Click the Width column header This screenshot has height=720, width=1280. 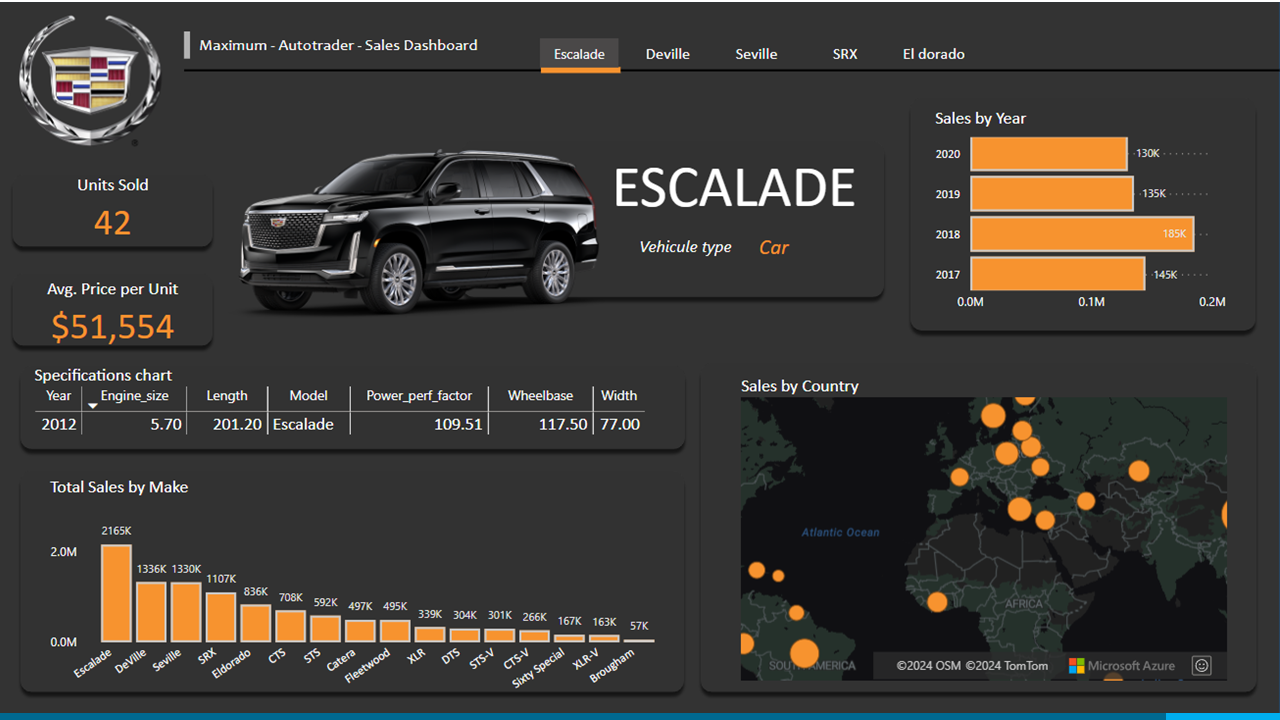pyautogui.click(x=619, y=395)
